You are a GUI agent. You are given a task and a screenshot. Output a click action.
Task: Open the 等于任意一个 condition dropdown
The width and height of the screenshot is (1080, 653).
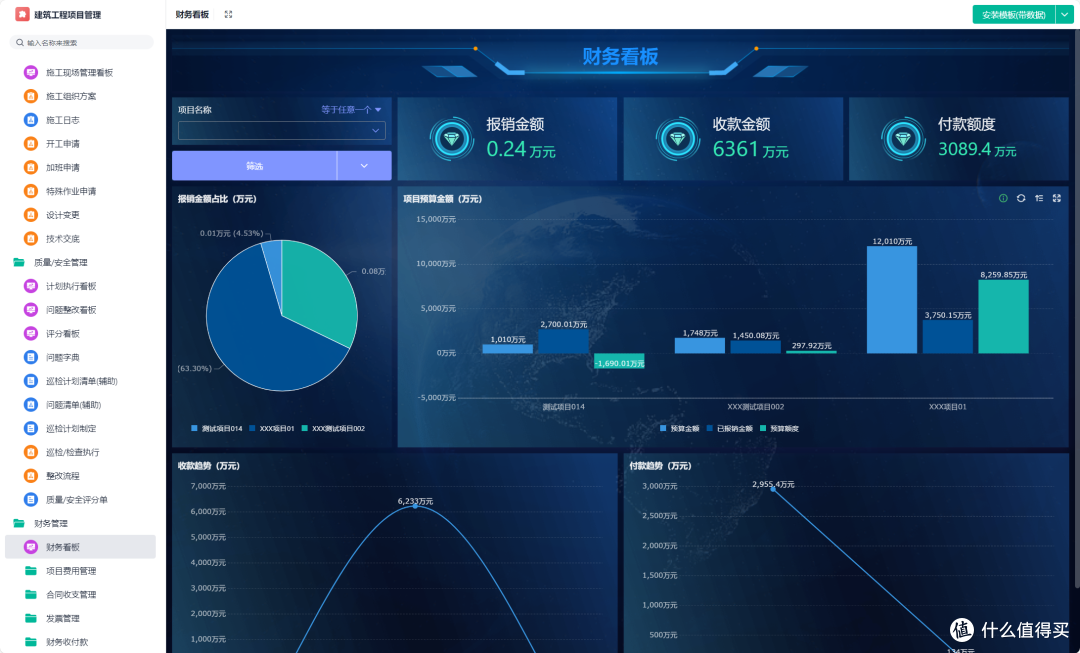click(351, 110)
